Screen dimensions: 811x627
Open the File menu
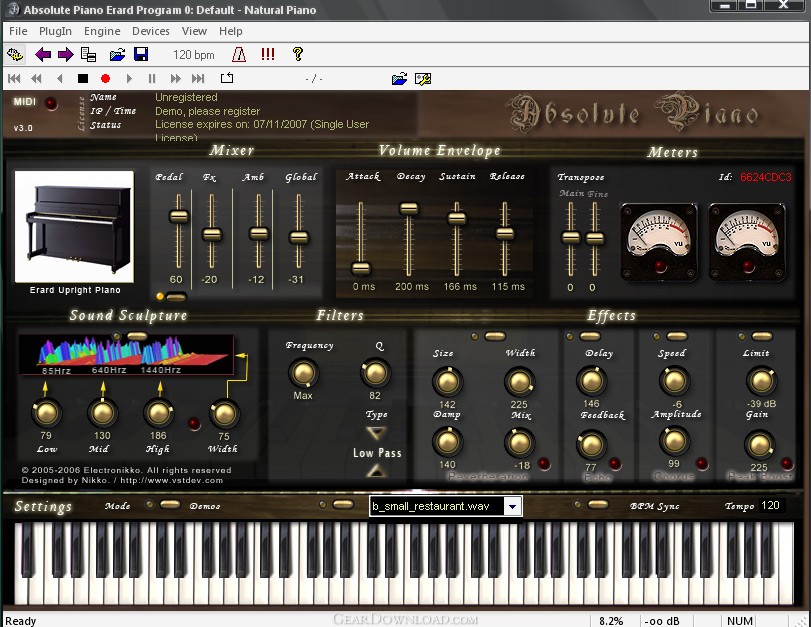[x=18, y=31]
